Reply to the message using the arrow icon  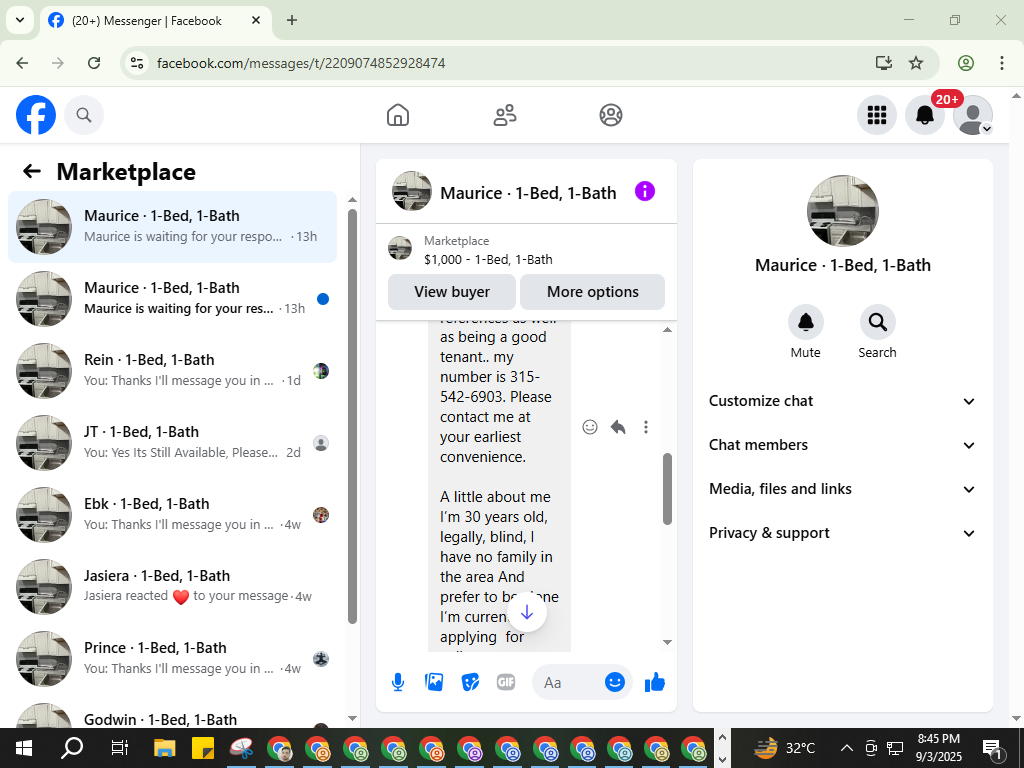point(618,427)
